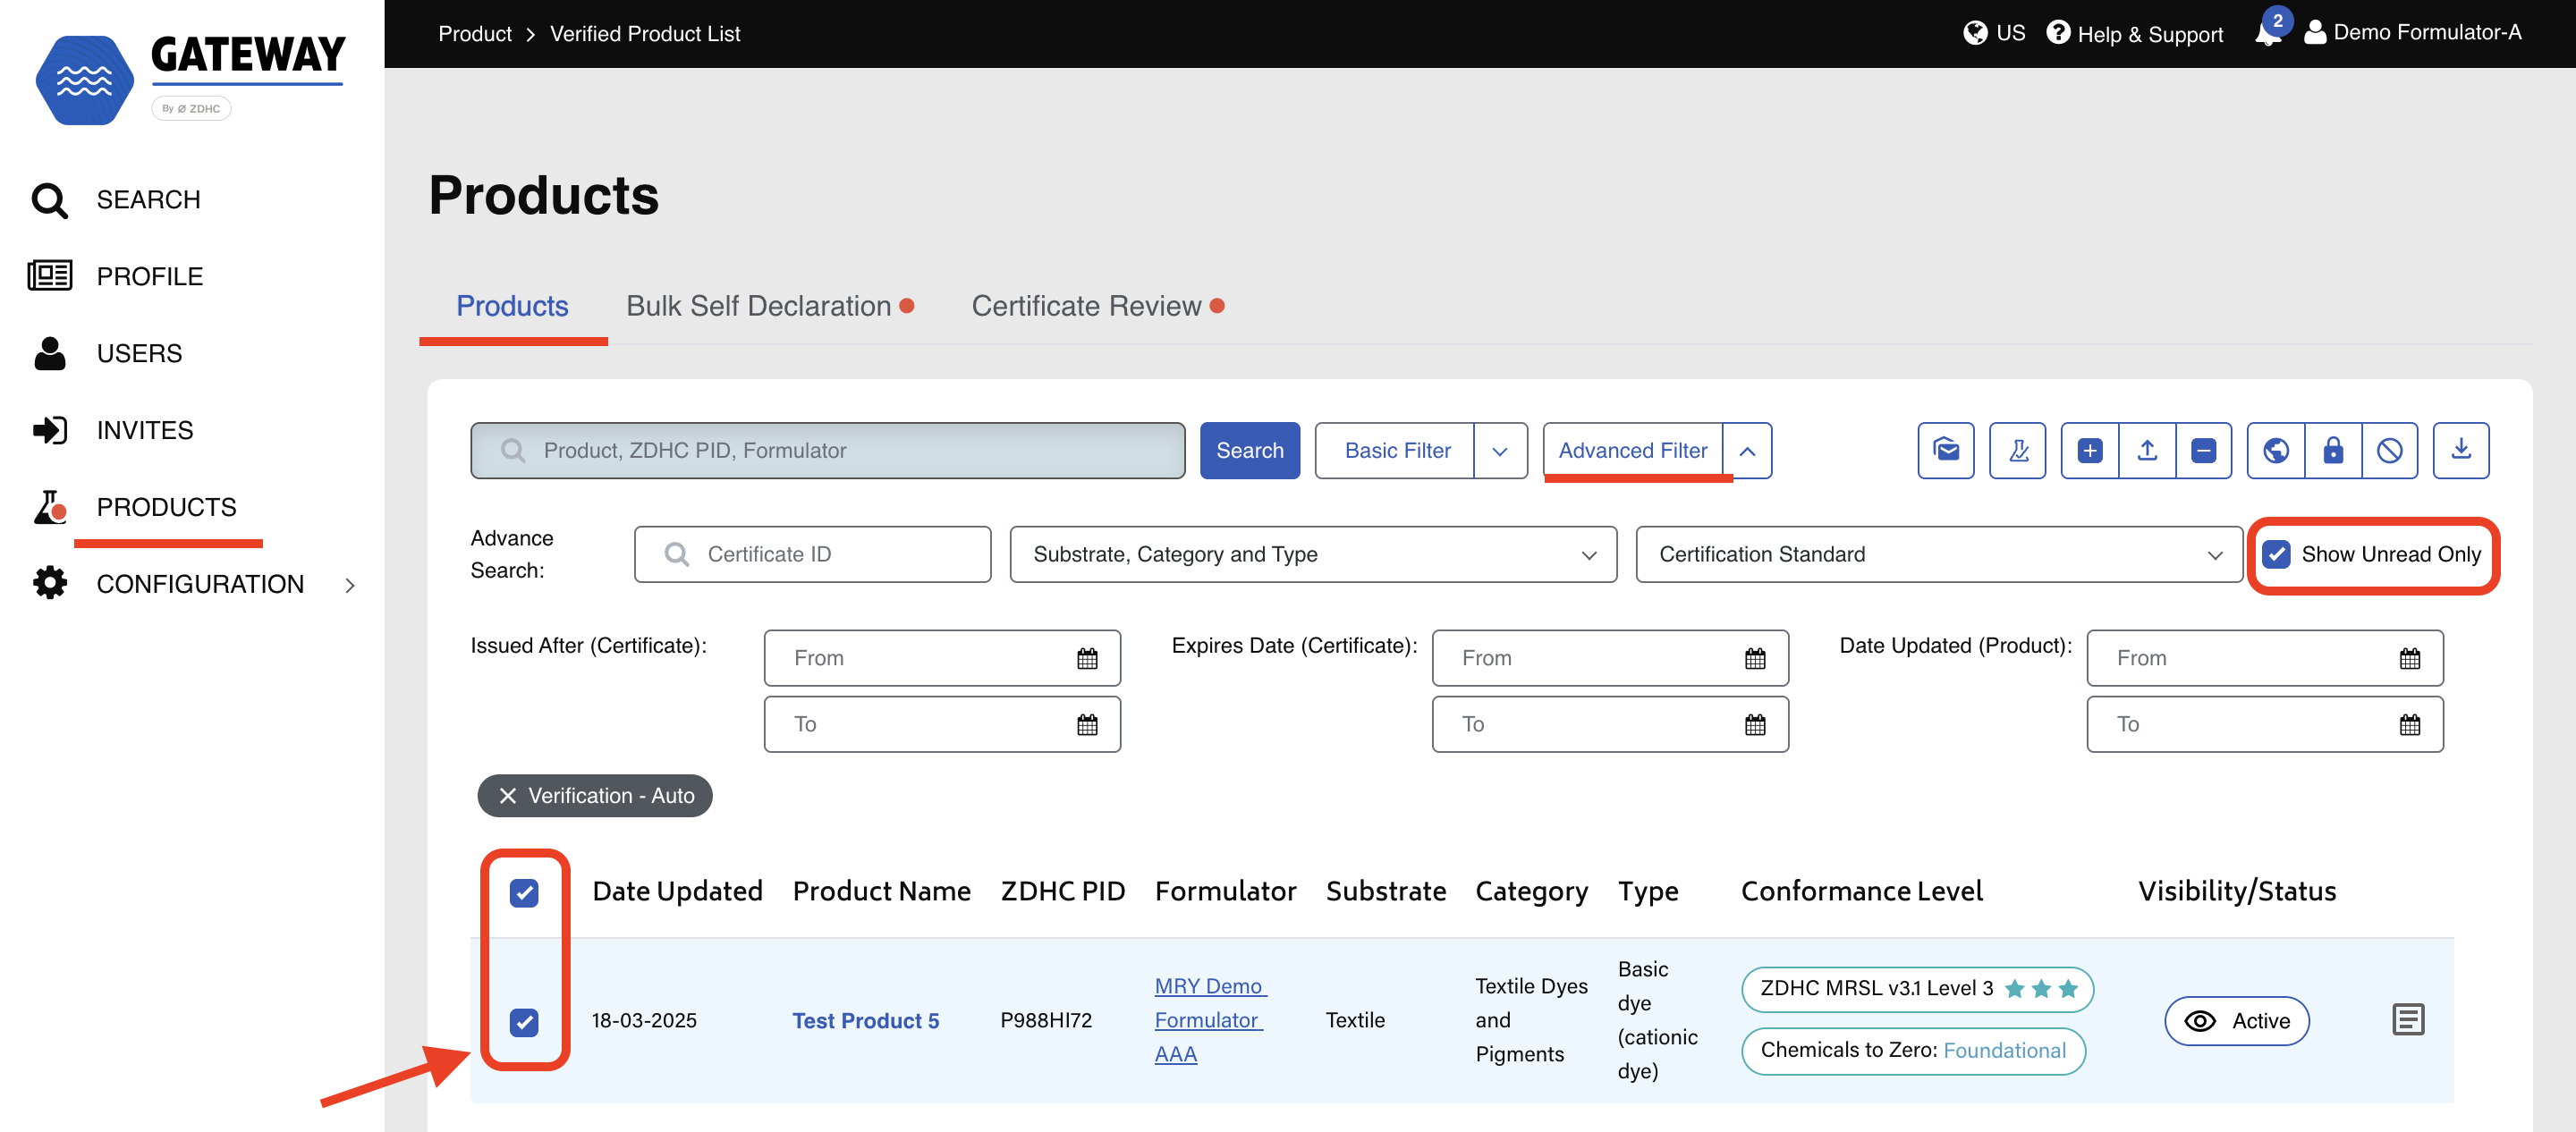Click the download arrow icon button
The height and width of the screenshot is (1132, 2576).
tap(2460, 451)
